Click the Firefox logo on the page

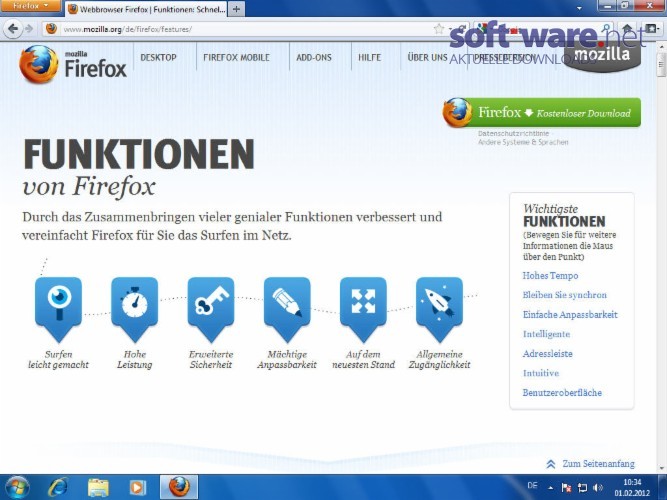coord(73,64)
